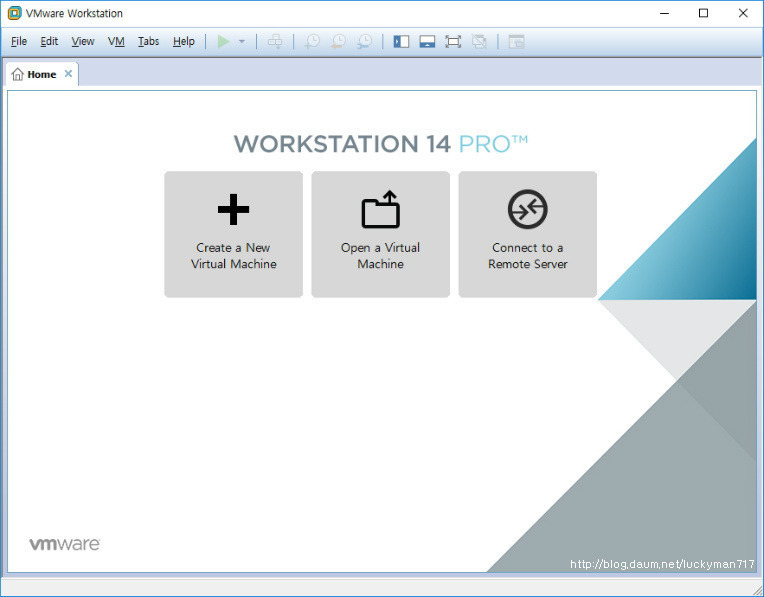This screenshot has width=764, height=597.
Task: Click the VMware Workstation title bar icon
Action: pos(15,13)
